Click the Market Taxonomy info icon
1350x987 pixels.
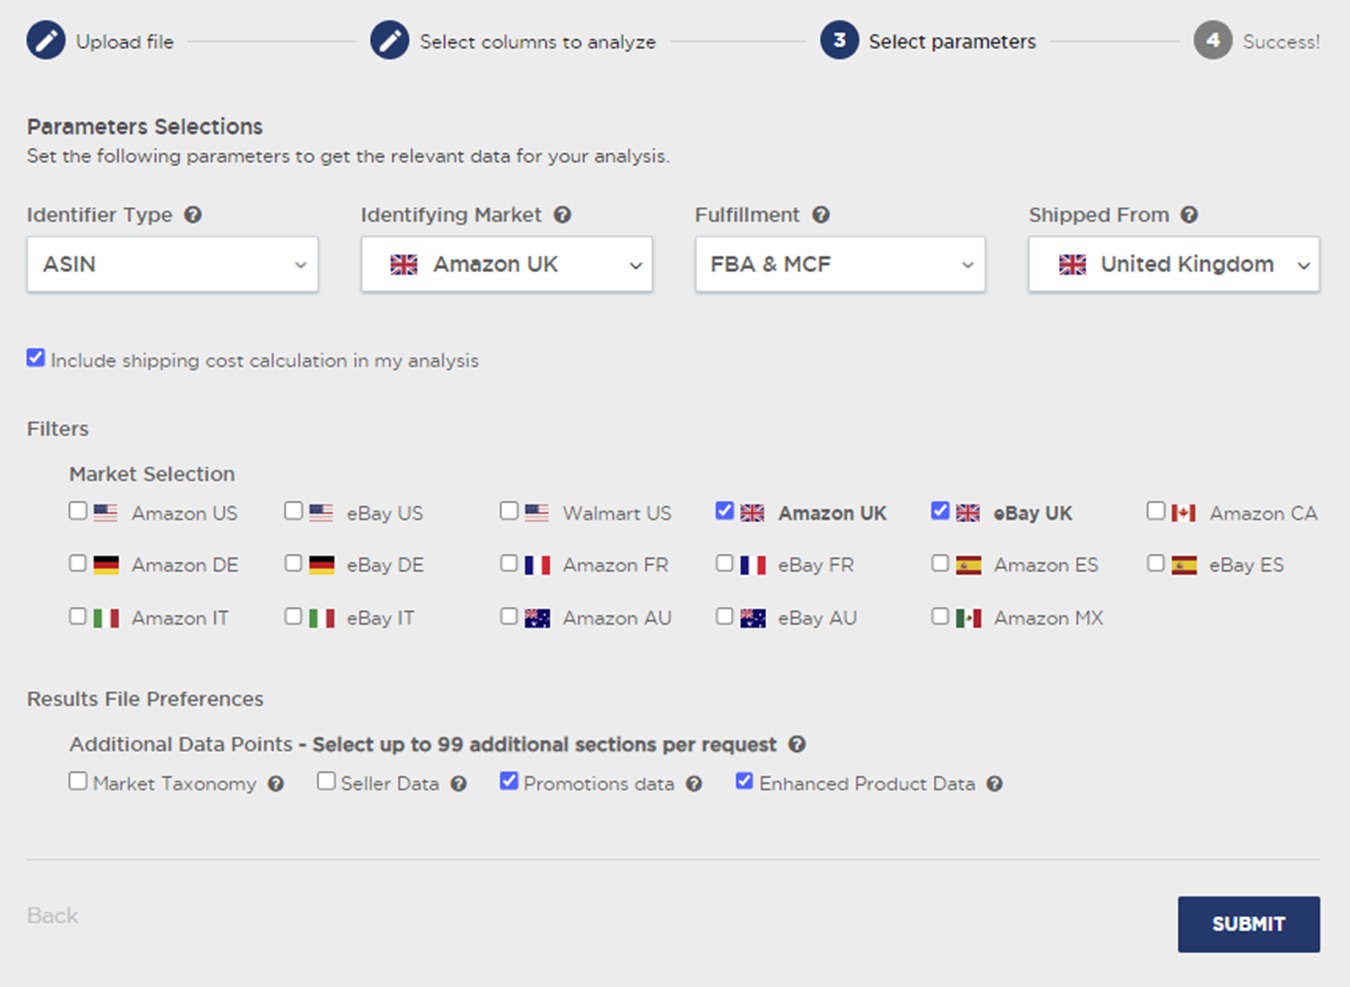(x=276, y=784)
